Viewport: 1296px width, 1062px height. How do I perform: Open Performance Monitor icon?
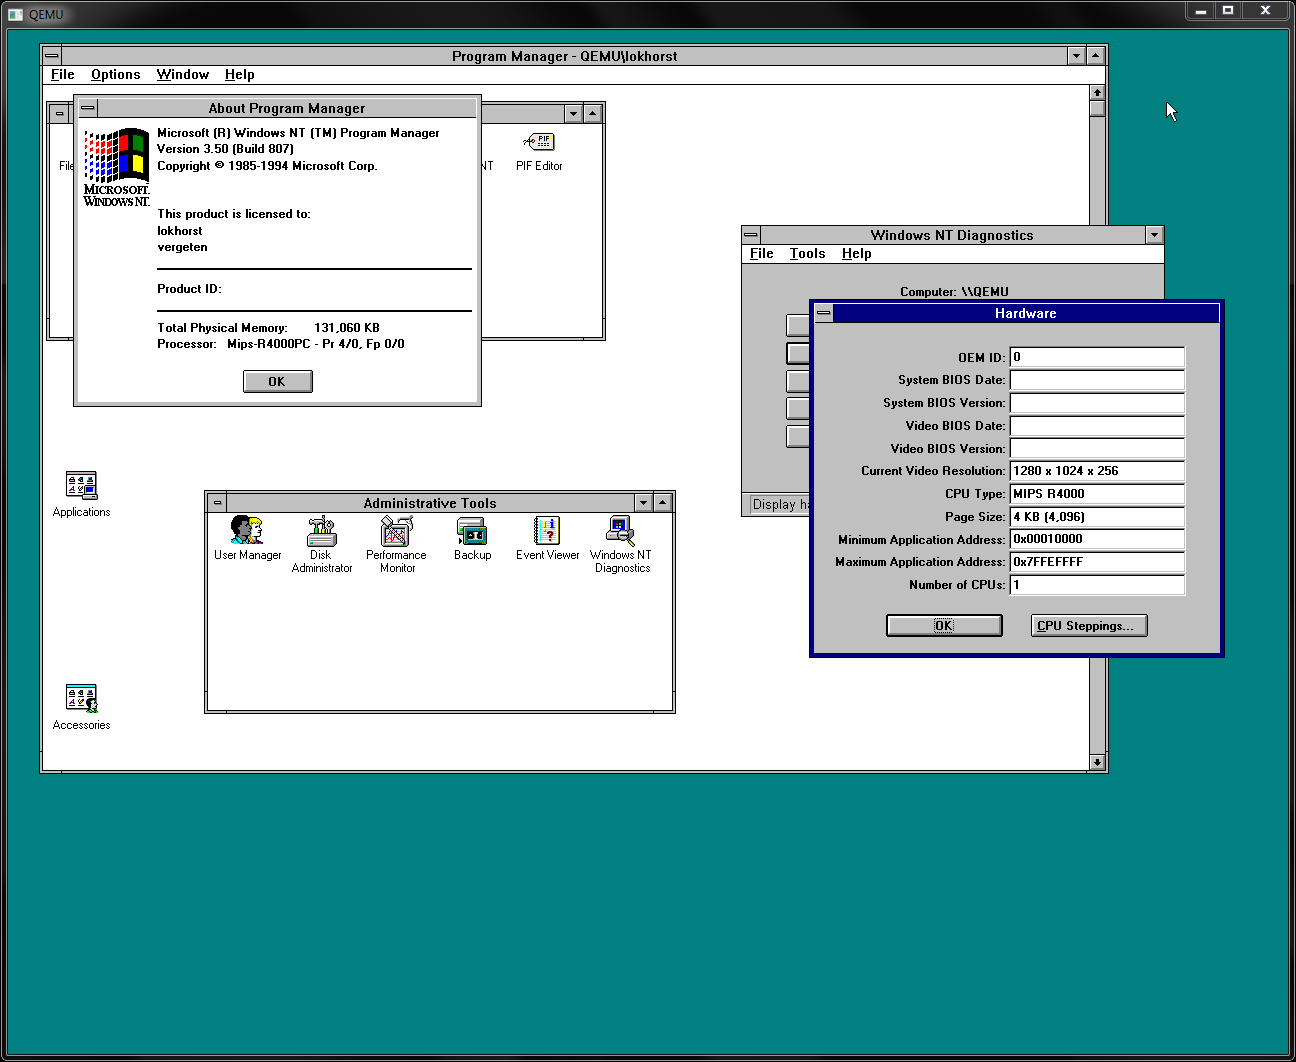tap(396, 530)
